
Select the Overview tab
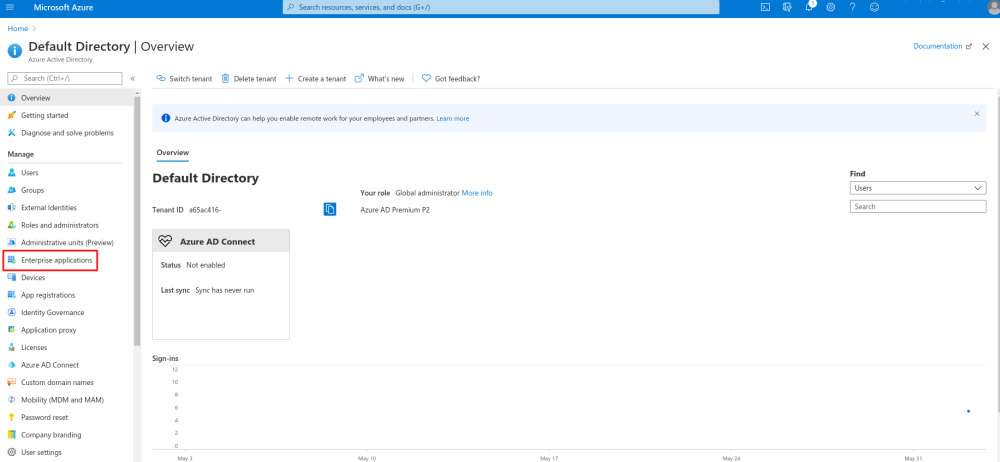172,152
